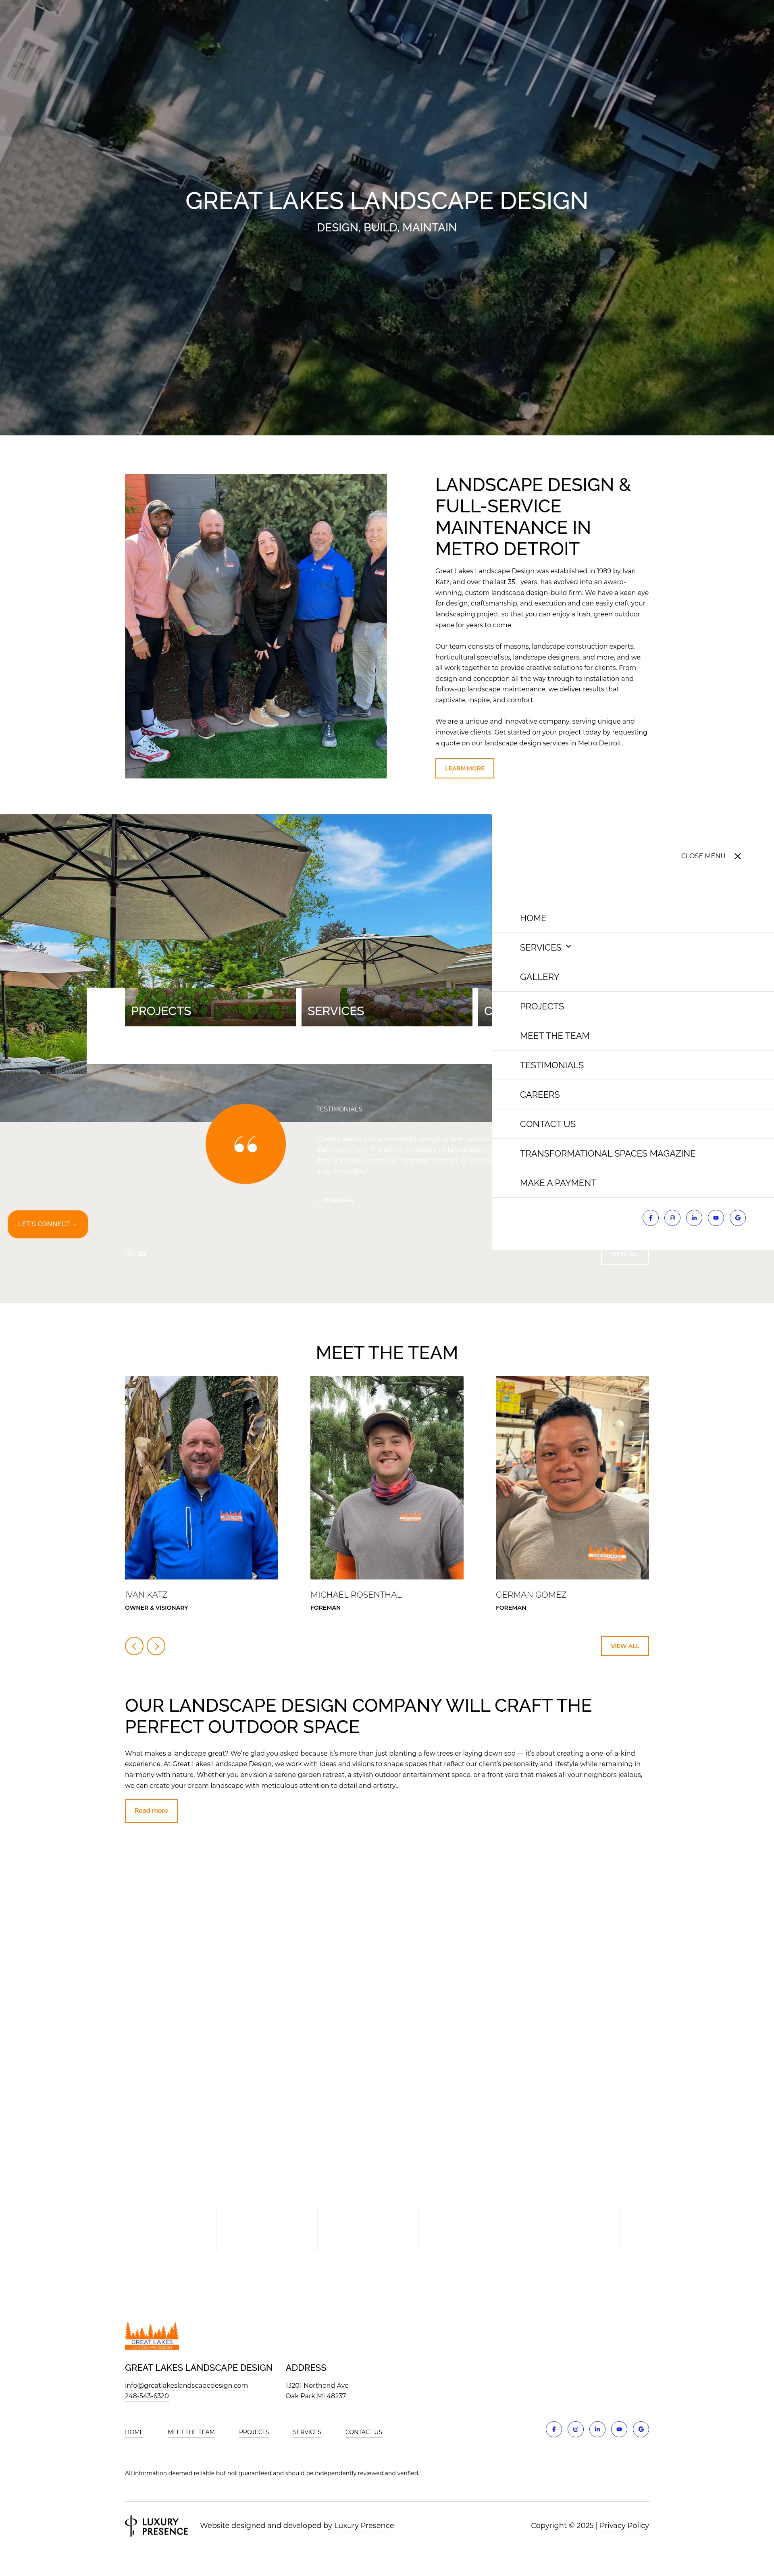Click the Luxury Presence logo

[x=157, y=2526]
